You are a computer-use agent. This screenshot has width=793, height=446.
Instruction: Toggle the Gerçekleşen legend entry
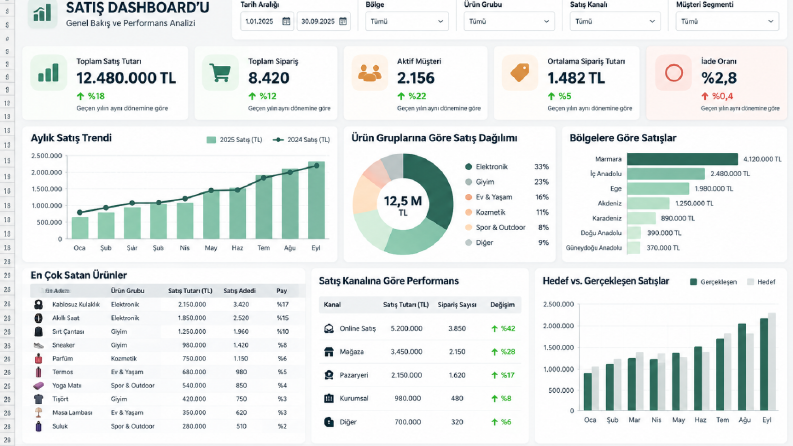pyautogui.click(x=713, y=282)
